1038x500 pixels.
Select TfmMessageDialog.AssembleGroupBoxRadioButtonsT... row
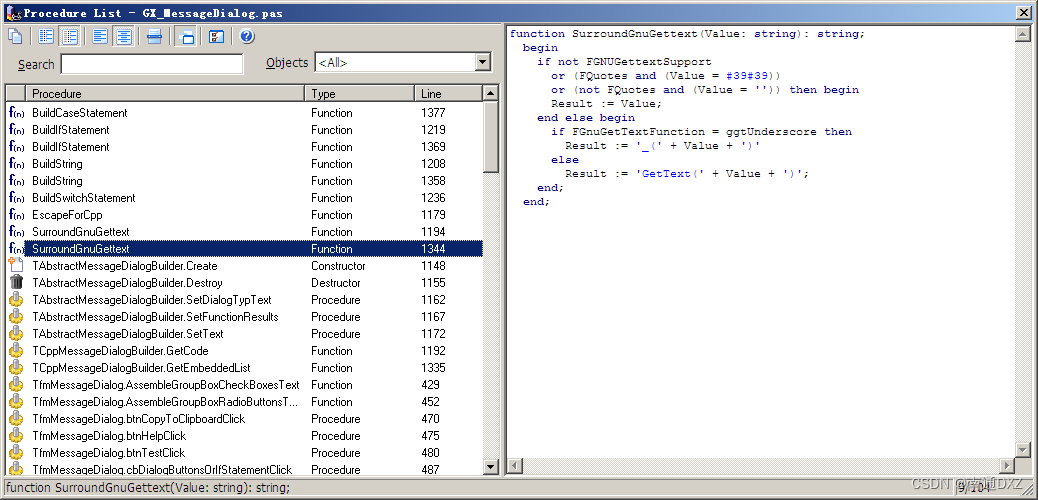click(x=244, y=402)
